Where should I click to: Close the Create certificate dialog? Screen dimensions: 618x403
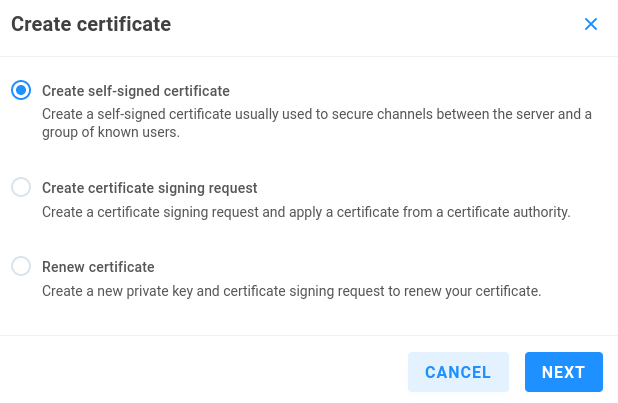tap(591, 24)
